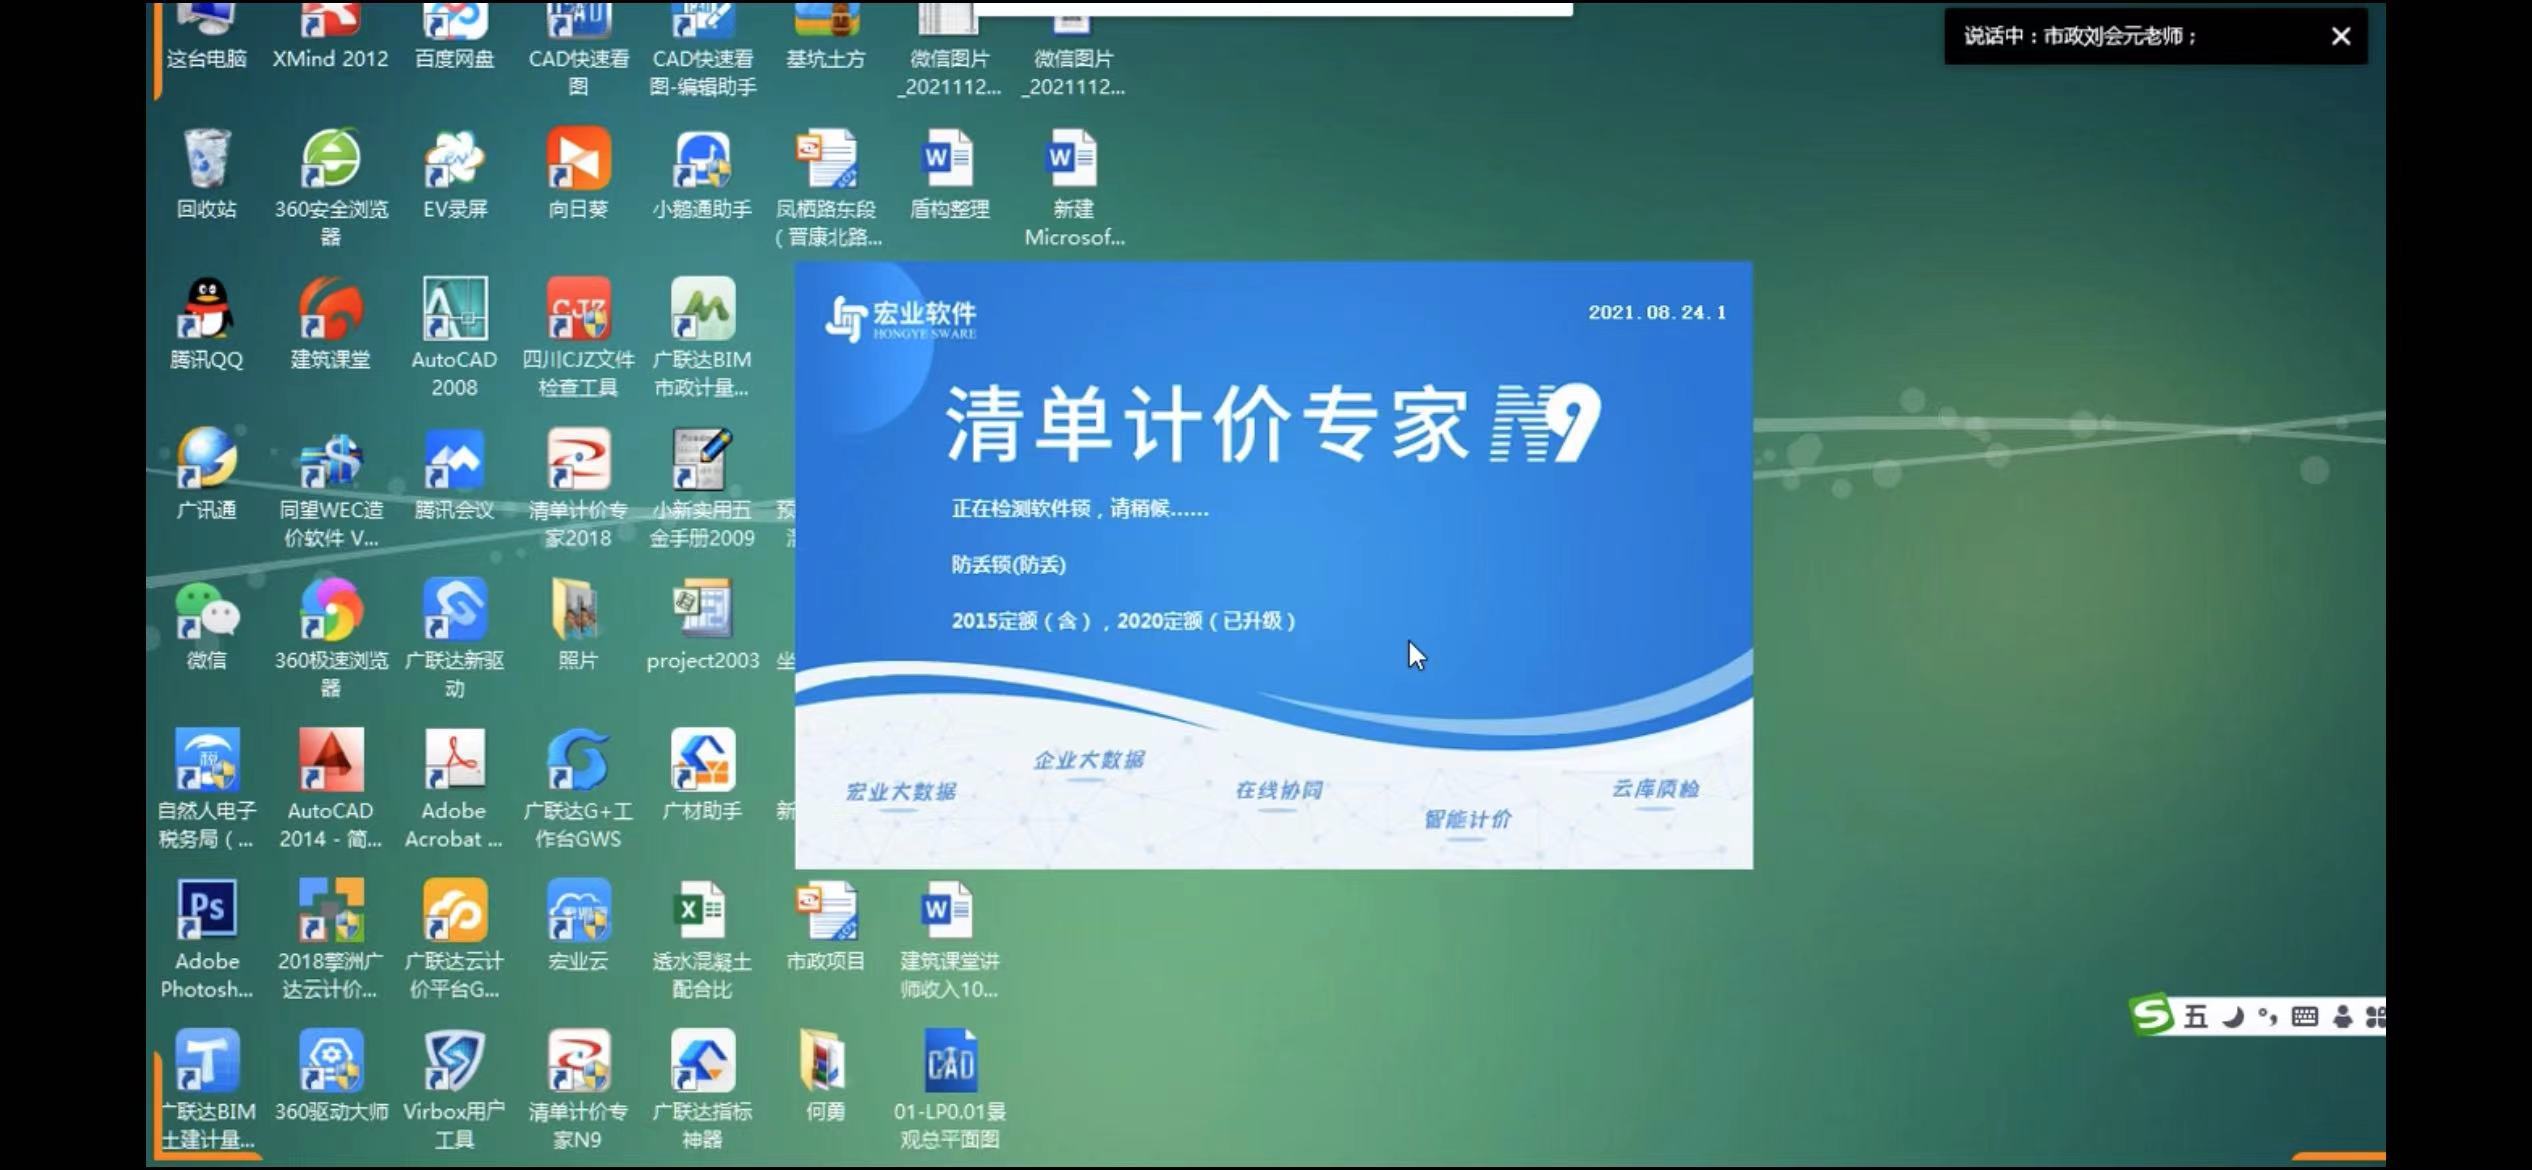Launch 广讯通 desktop icon
2532x1170 pixels.
pos(206,474)
